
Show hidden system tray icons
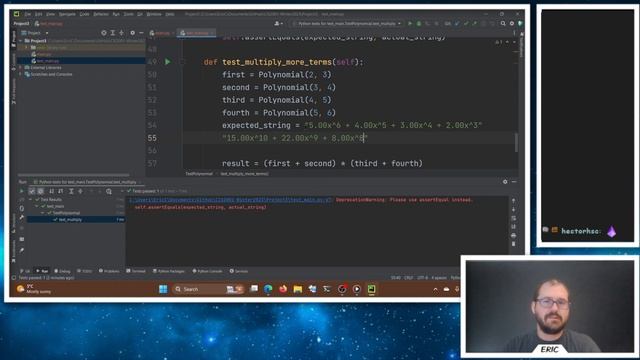[435, 289]
